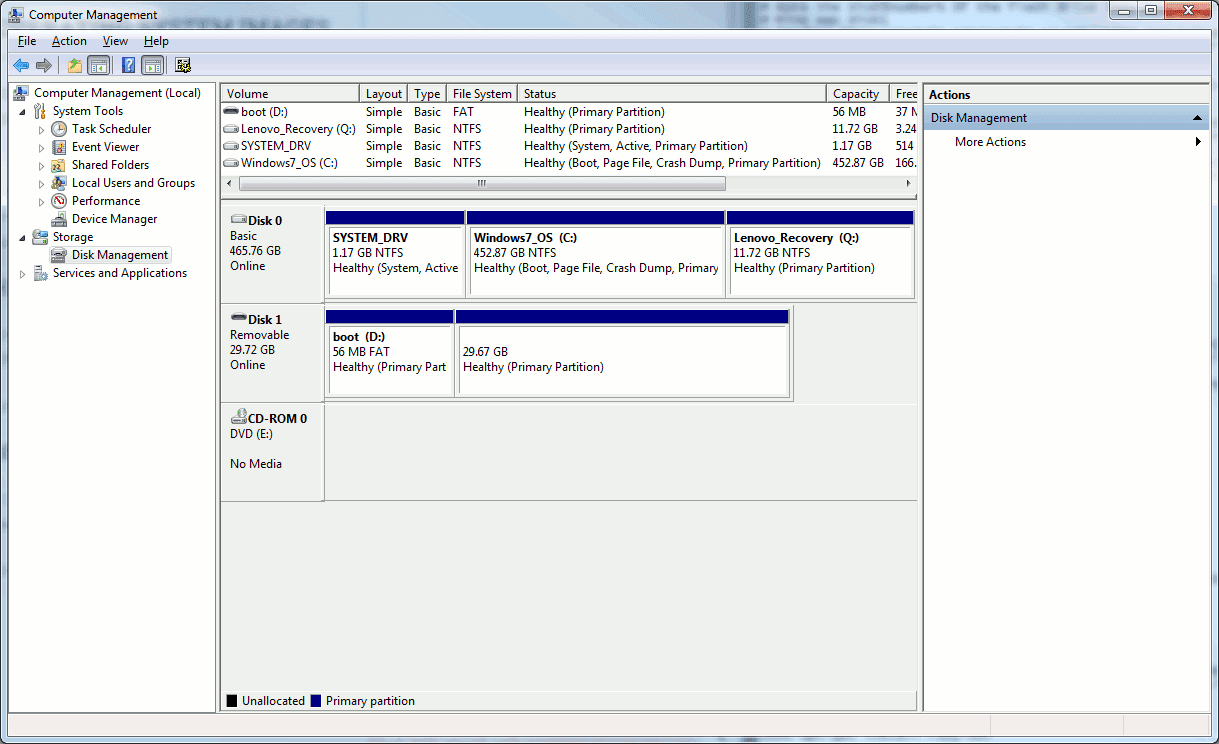Collapse the System Tools tree node
The width and height of the screenshot is (1219, 744).
click(x=23, y=112)
